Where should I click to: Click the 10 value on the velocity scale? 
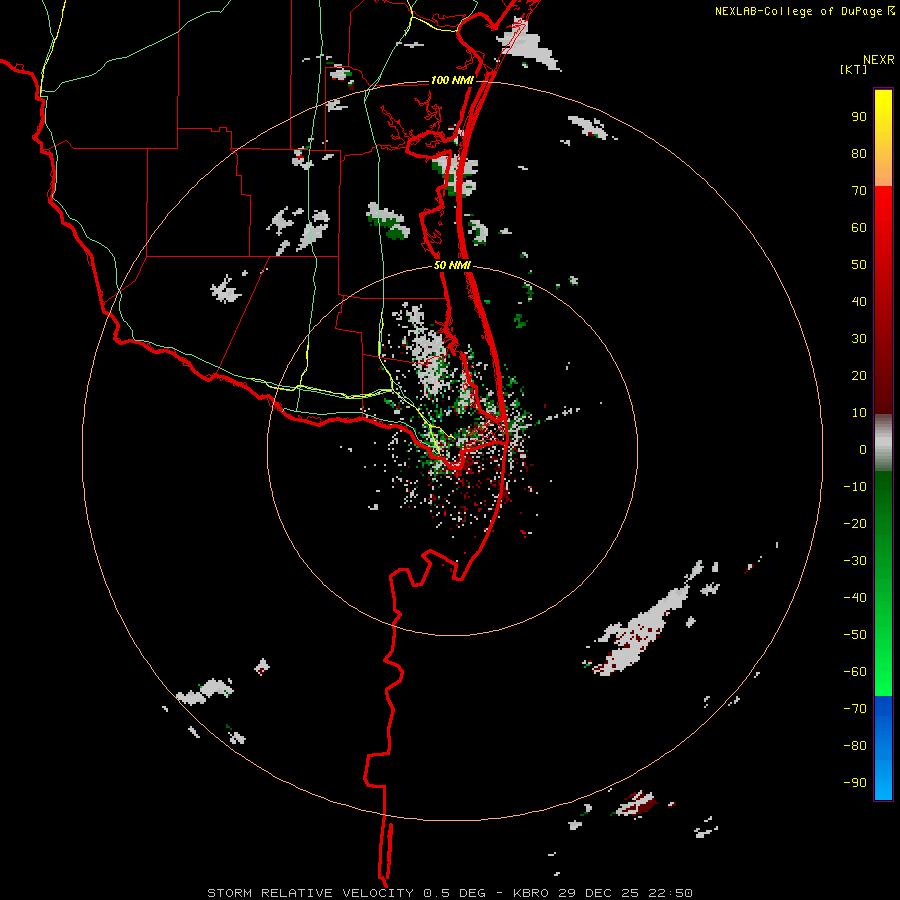(859, 413)
